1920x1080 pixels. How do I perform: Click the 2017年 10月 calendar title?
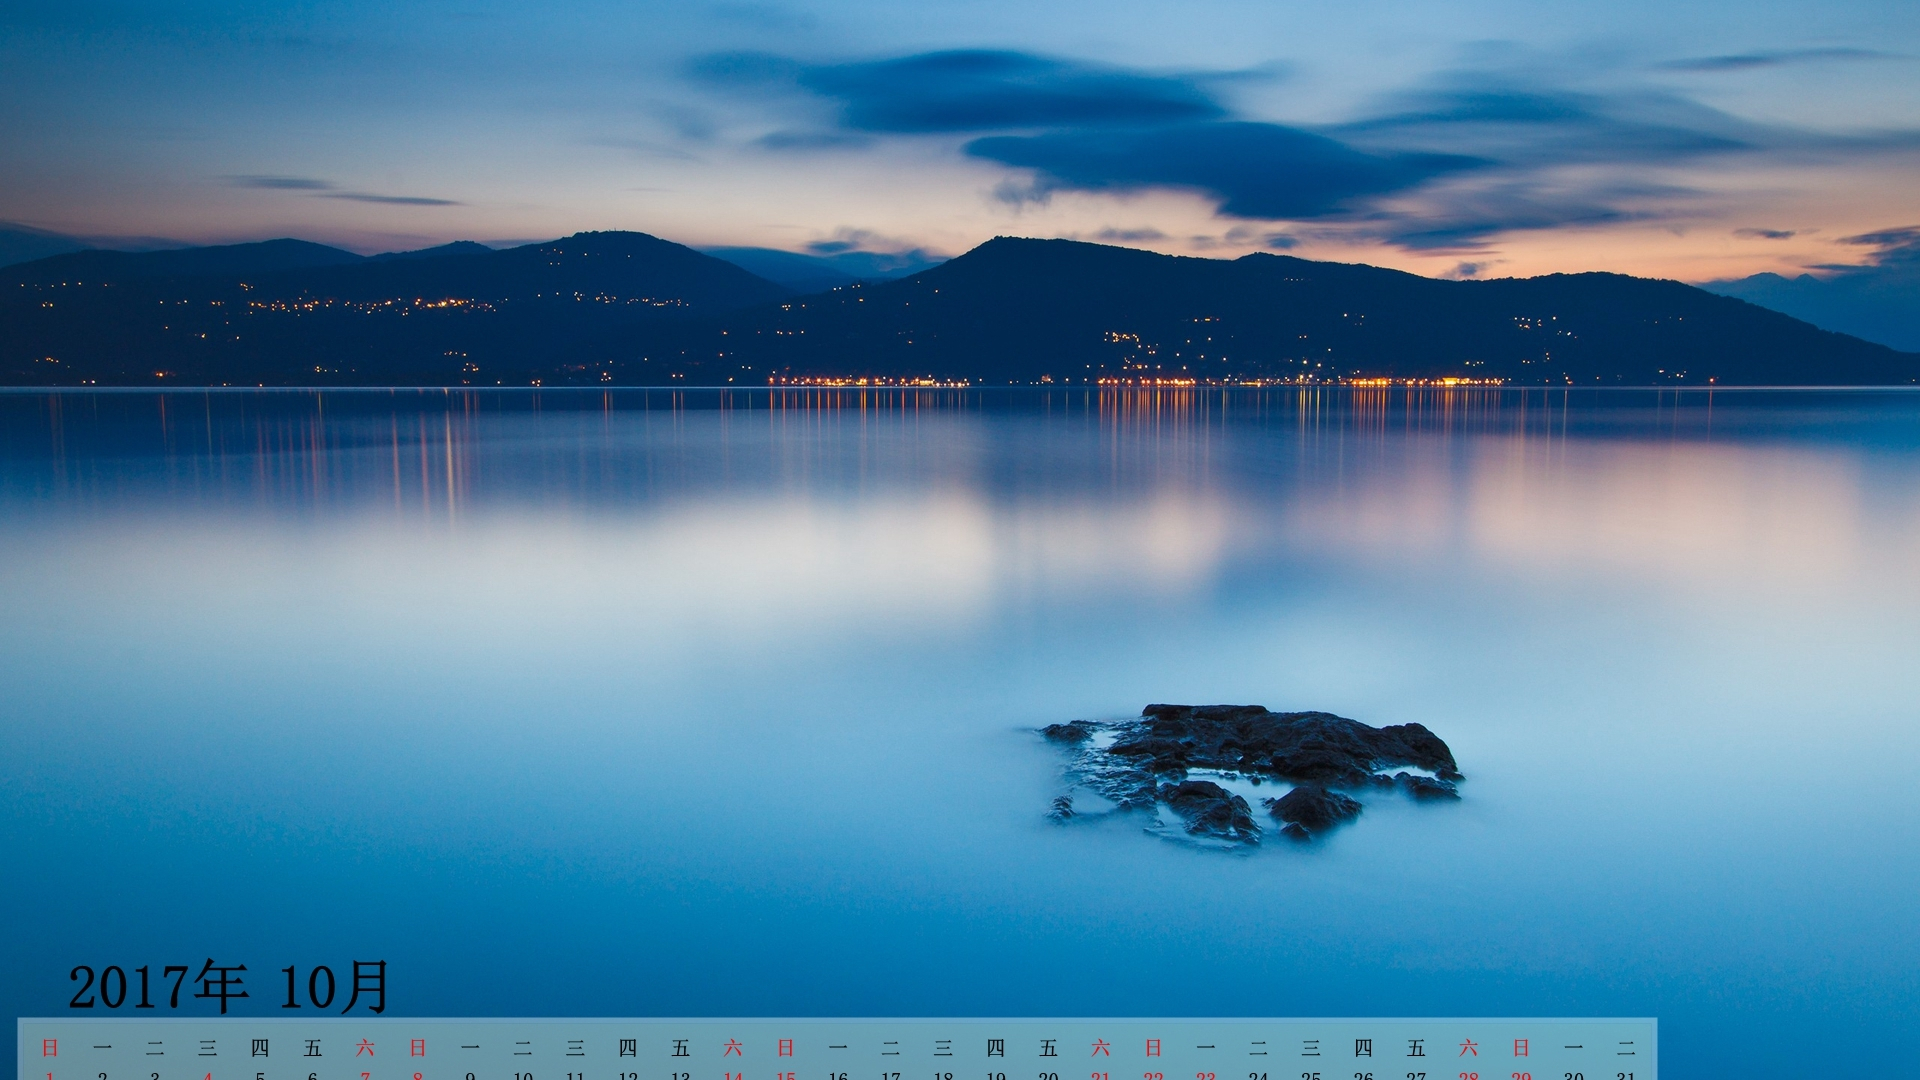tap(228, 987)
